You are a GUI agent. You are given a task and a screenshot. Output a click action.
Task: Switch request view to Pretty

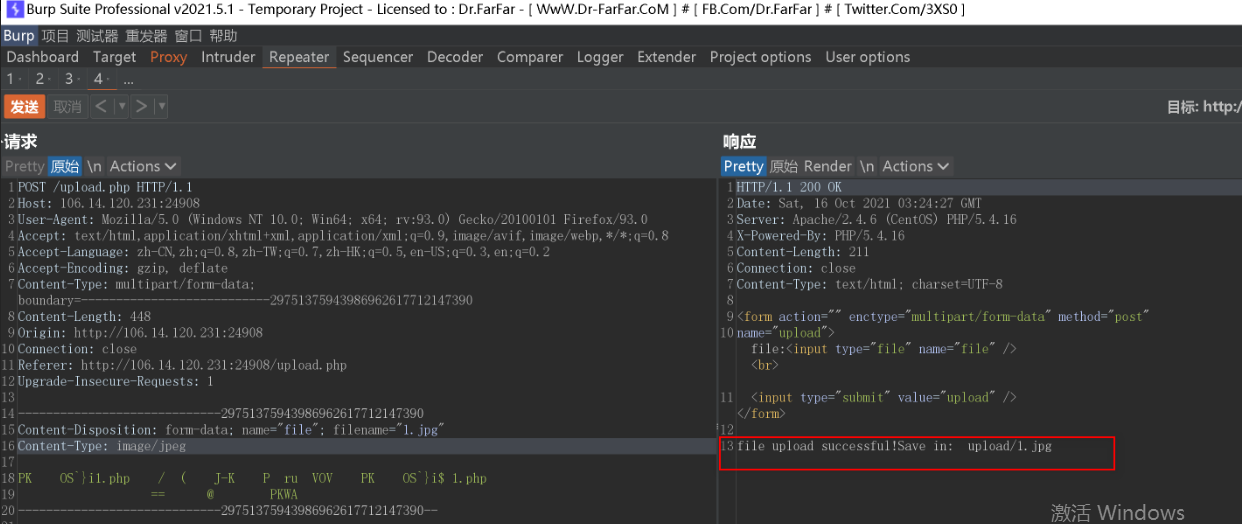click(24, 166)
